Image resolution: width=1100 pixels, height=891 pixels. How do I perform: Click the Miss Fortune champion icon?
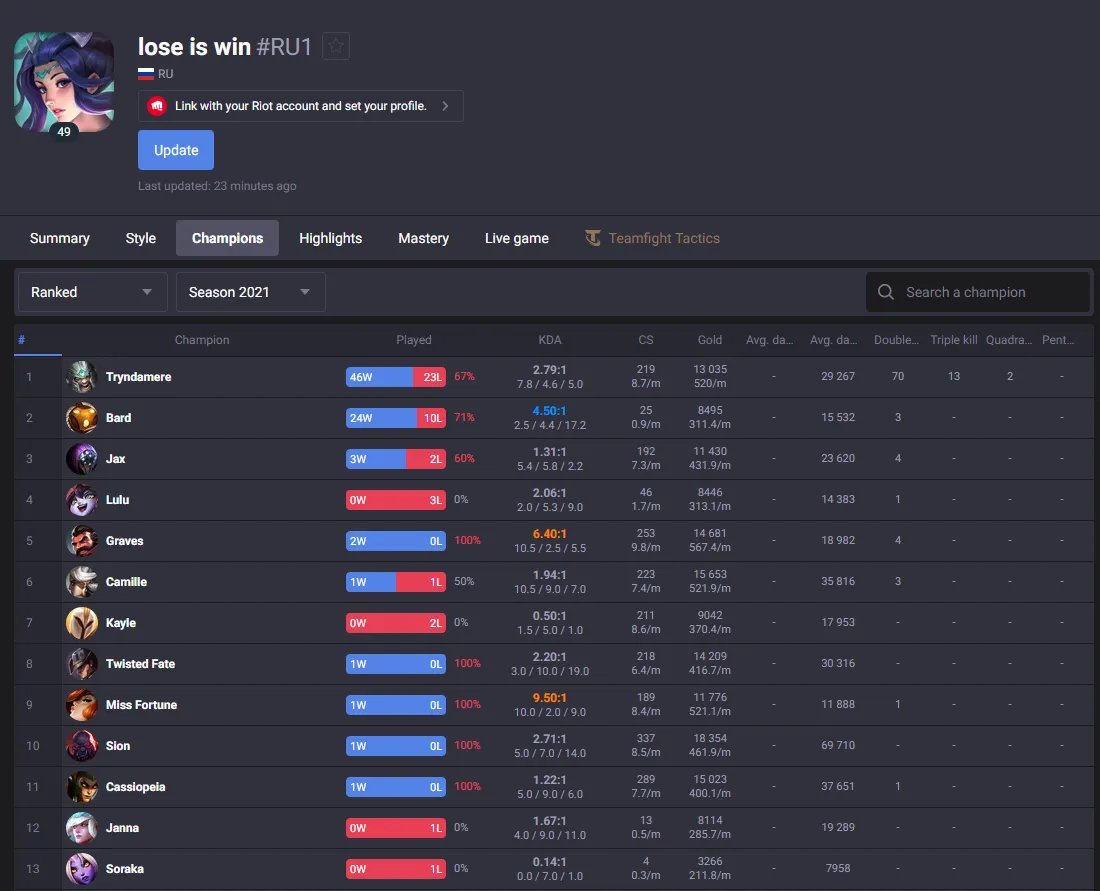(x=81, y=705)
